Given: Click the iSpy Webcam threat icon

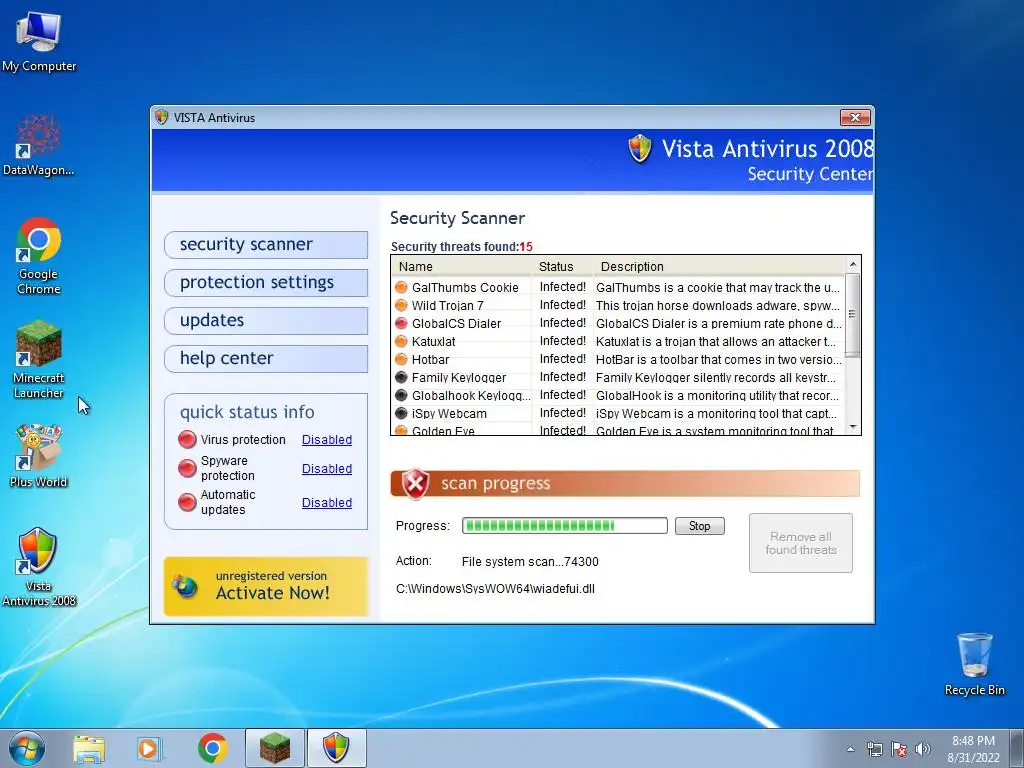Looking at the screenshot, I should point(401,413).
